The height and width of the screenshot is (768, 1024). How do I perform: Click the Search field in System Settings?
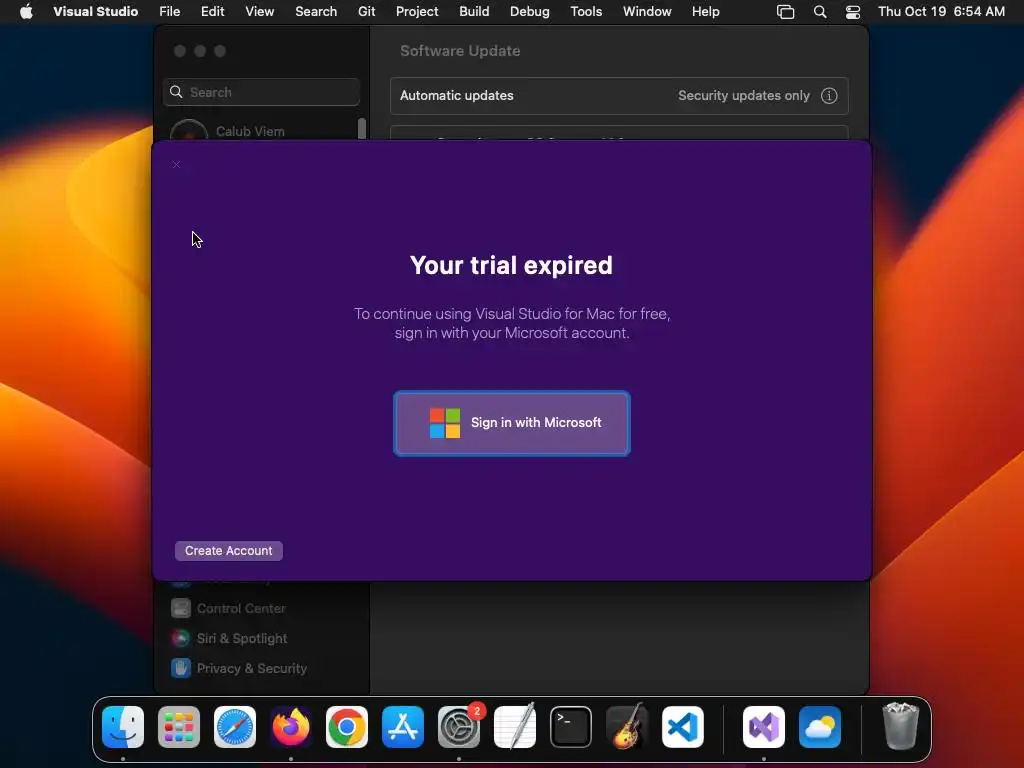point(261,92)
